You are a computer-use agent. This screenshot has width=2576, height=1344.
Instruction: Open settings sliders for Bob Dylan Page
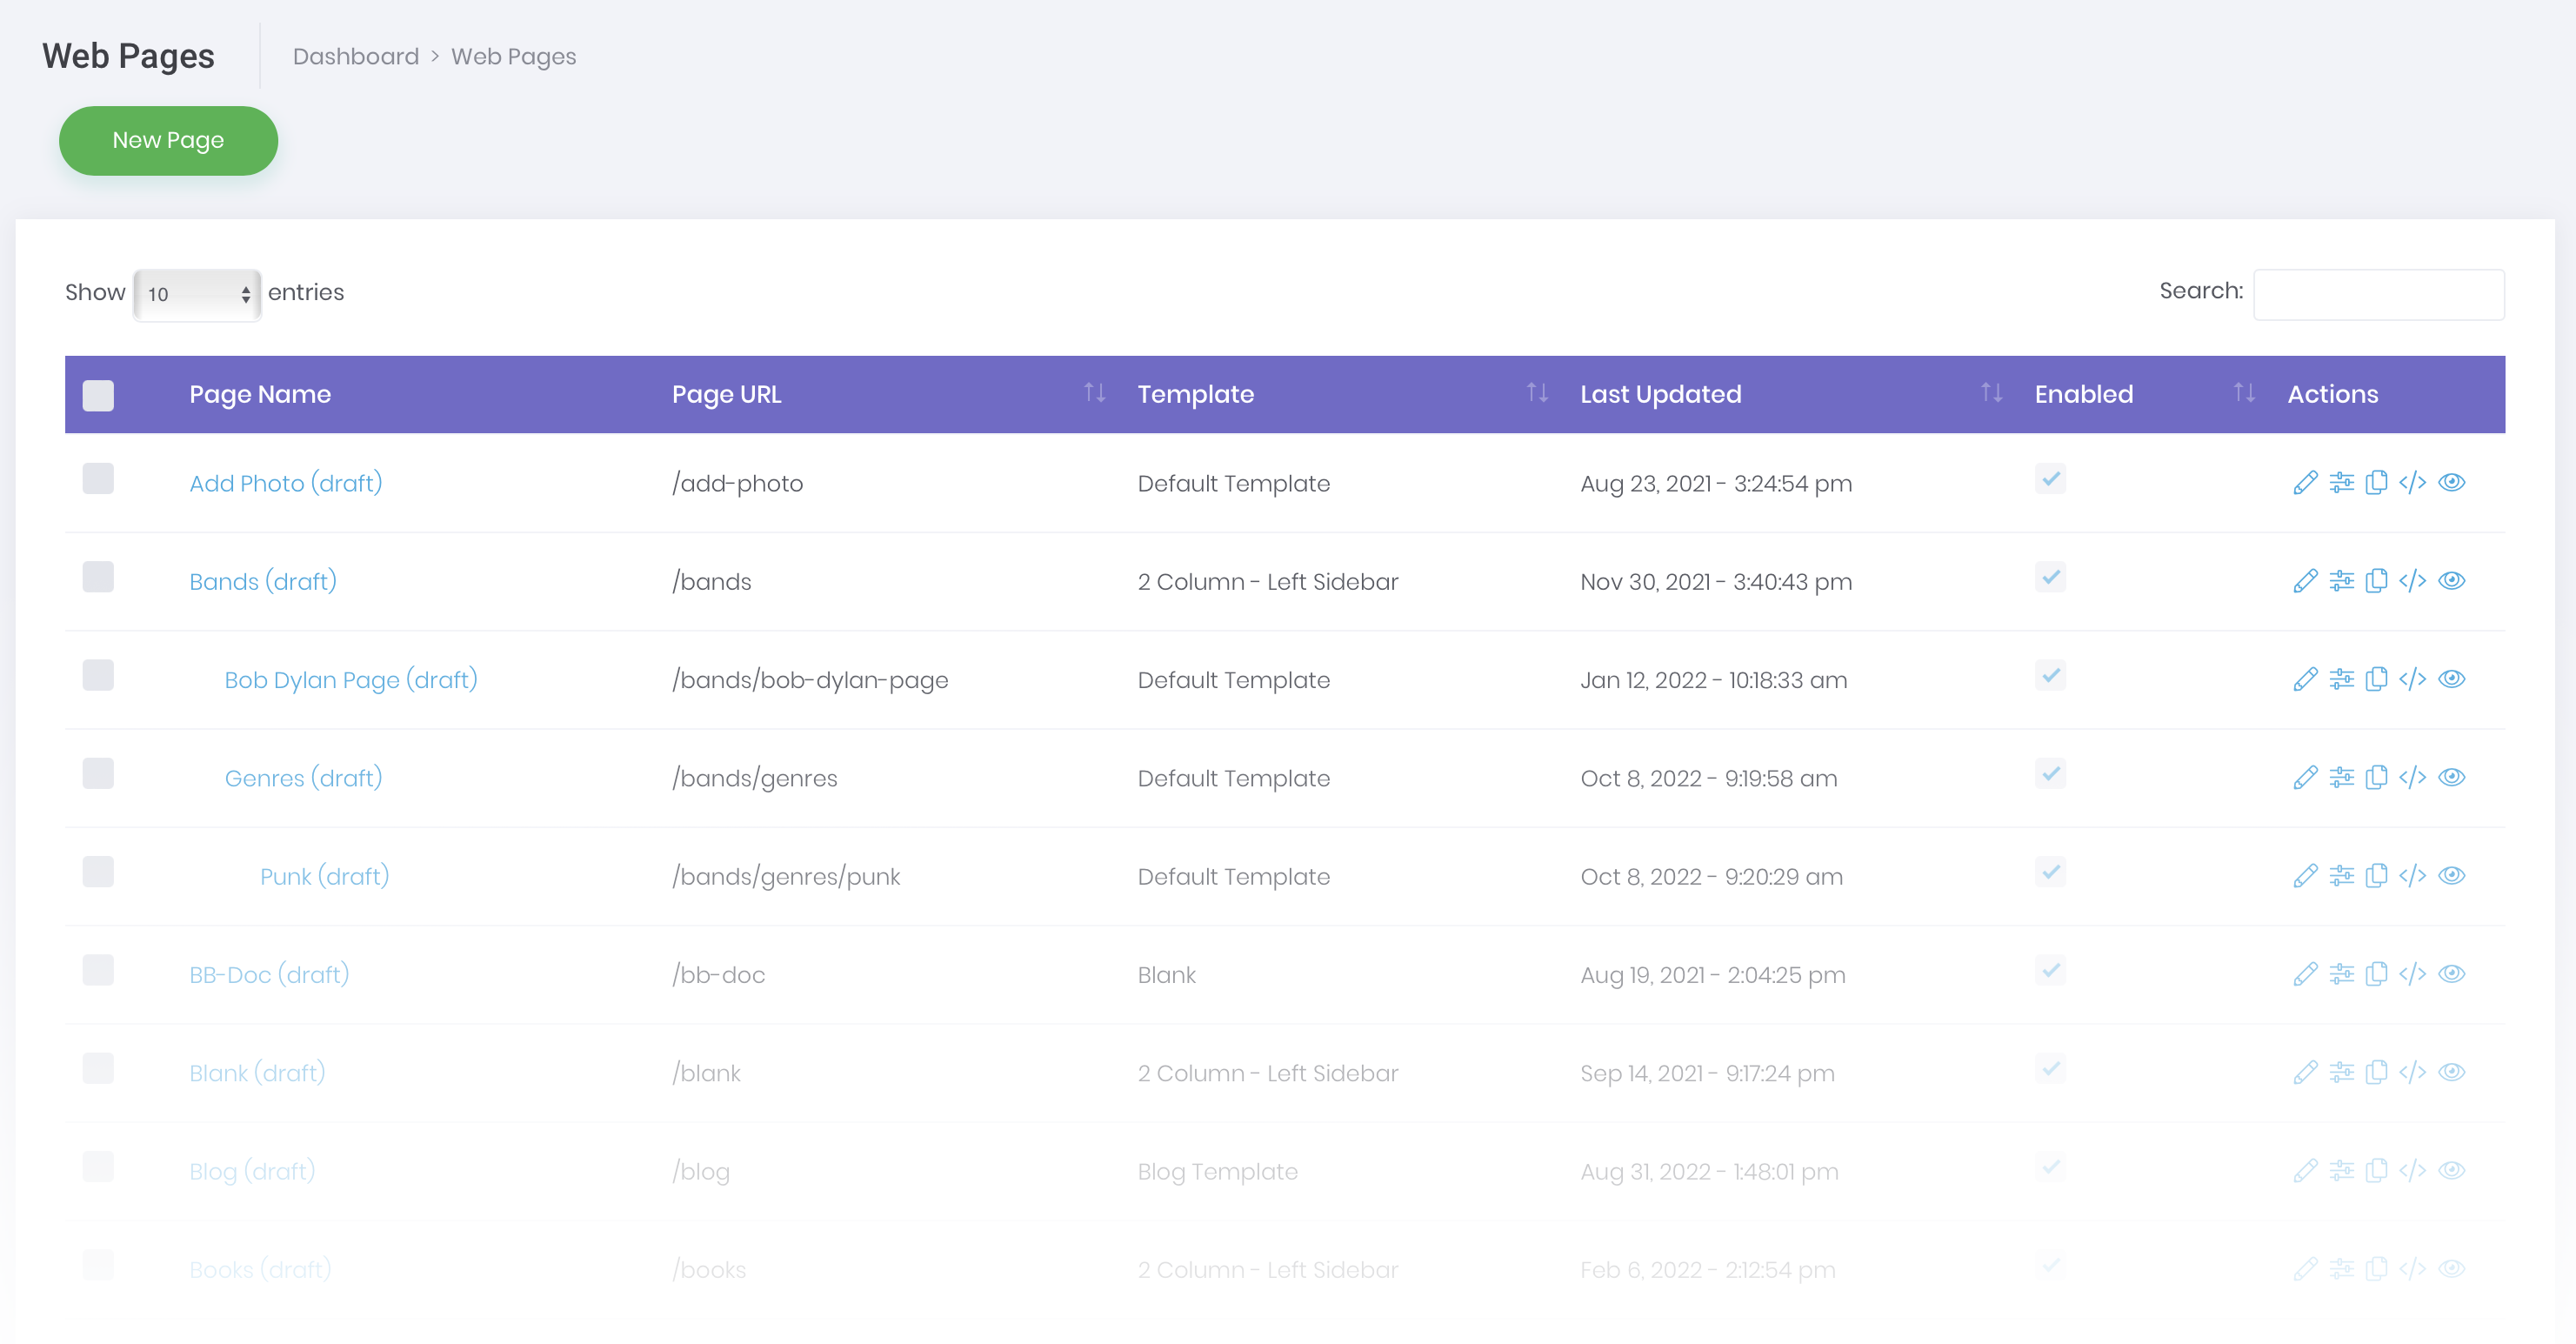pos(2341,679)
